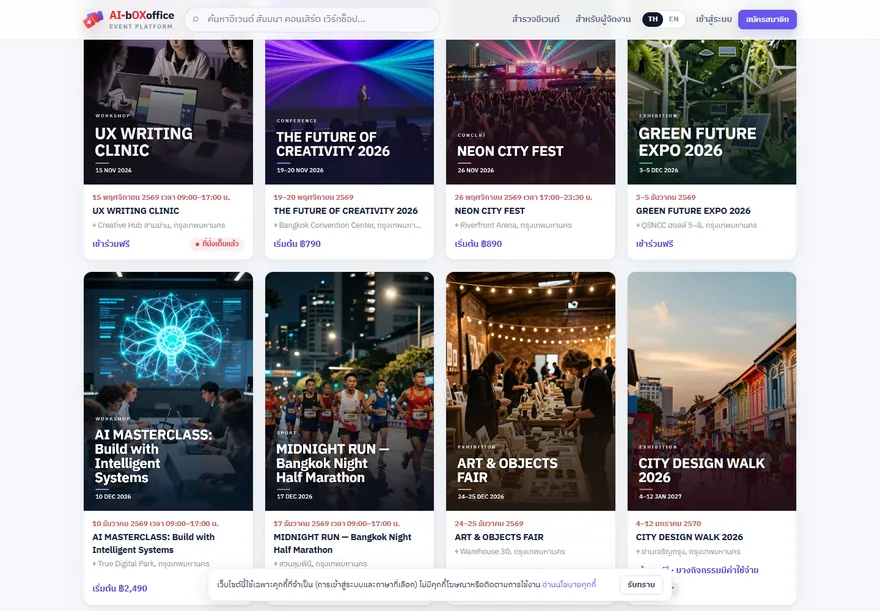This screenshot has width=880, height=611.
Task: Open the สำหรับผู้จัดงาน navigation item
Action: (603, 19)
